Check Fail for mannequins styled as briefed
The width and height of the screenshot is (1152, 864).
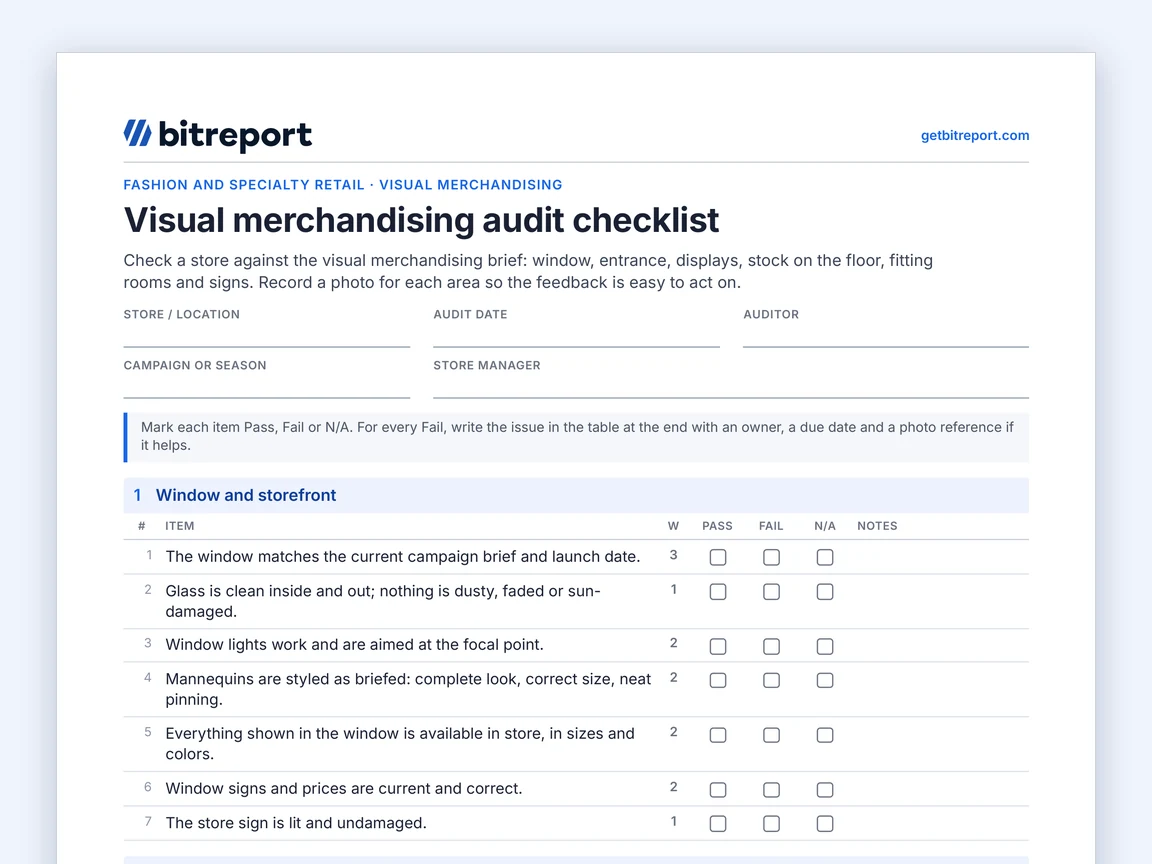[771, 680]
